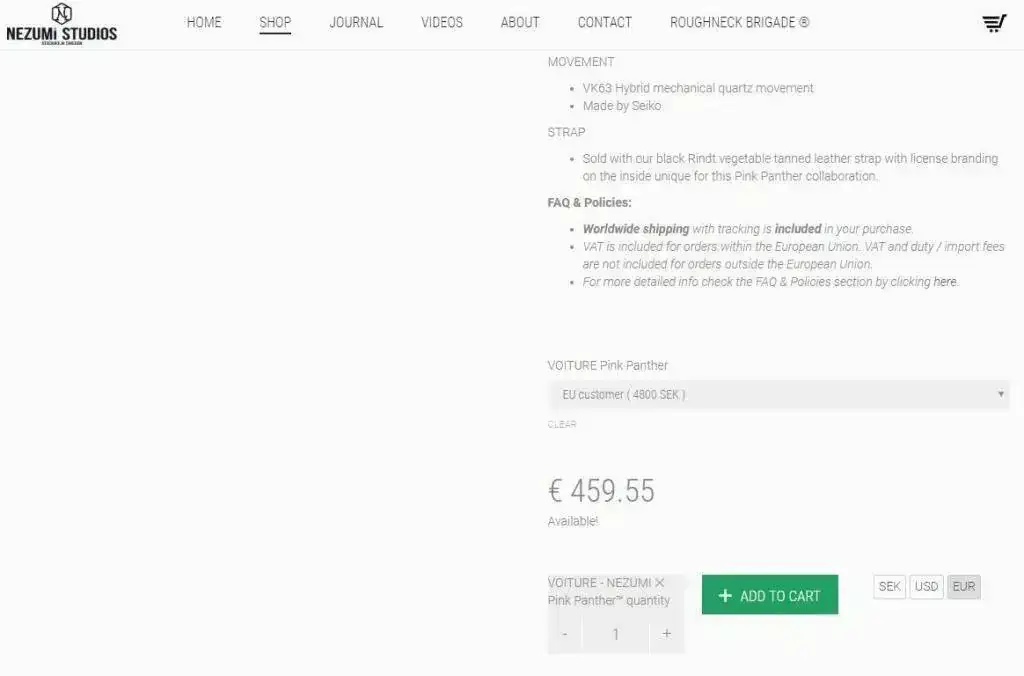Open the ABOUT page
This screenshot has width=1024, height=676.
click(520, 22)
